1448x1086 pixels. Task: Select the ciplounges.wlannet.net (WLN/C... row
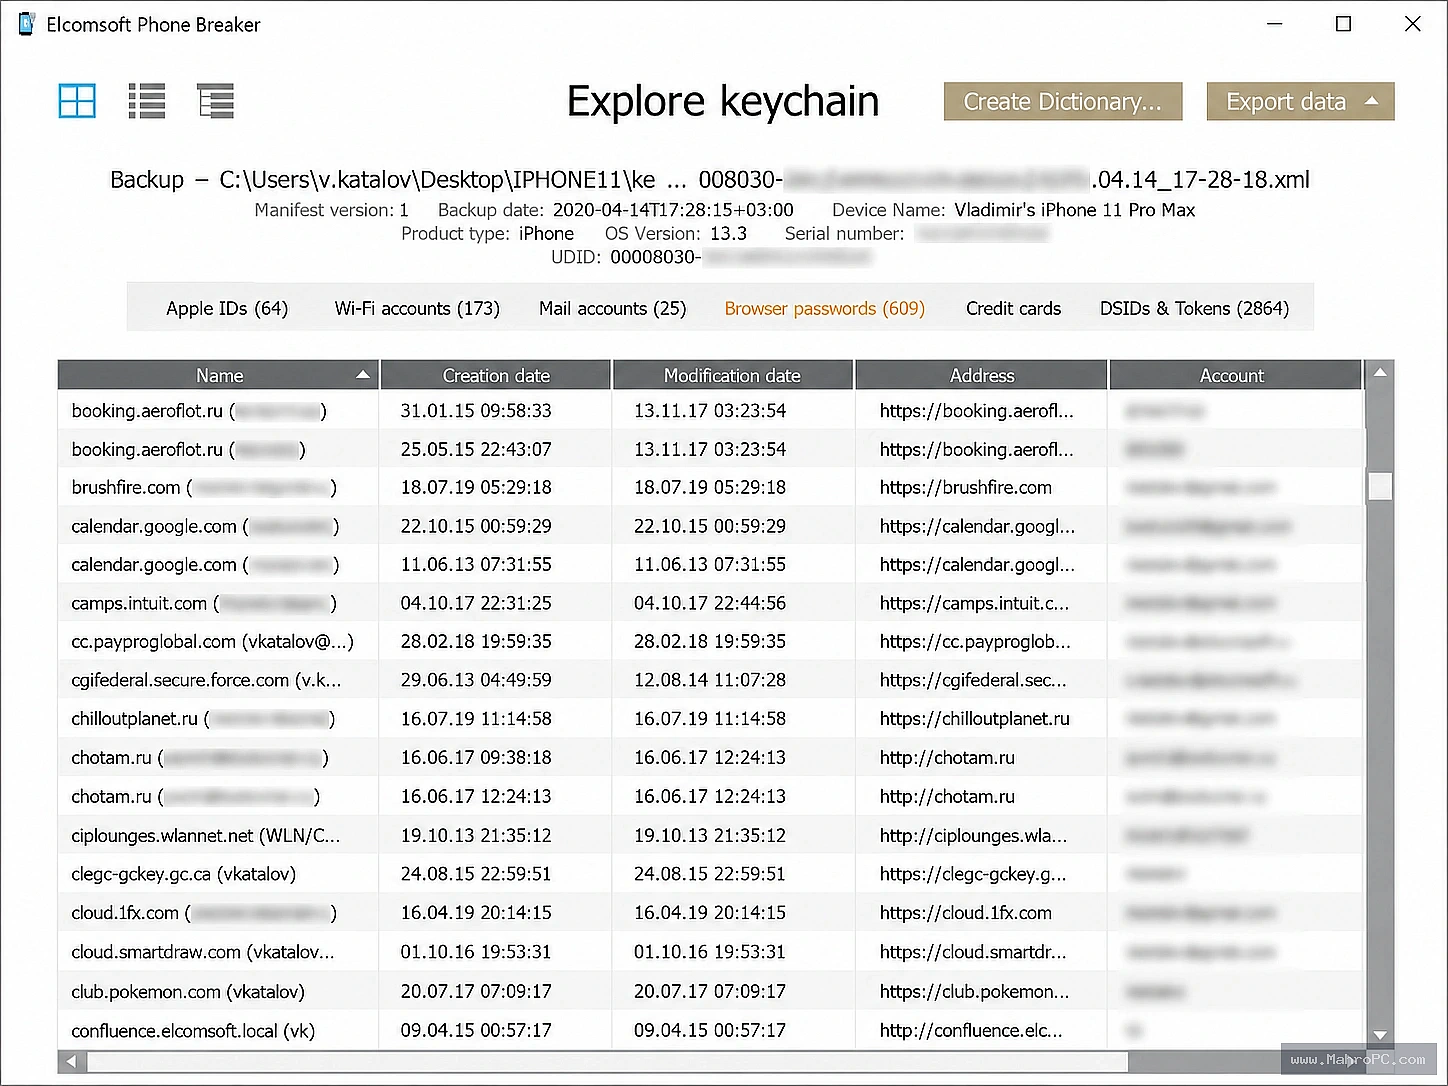pos(710,835)
